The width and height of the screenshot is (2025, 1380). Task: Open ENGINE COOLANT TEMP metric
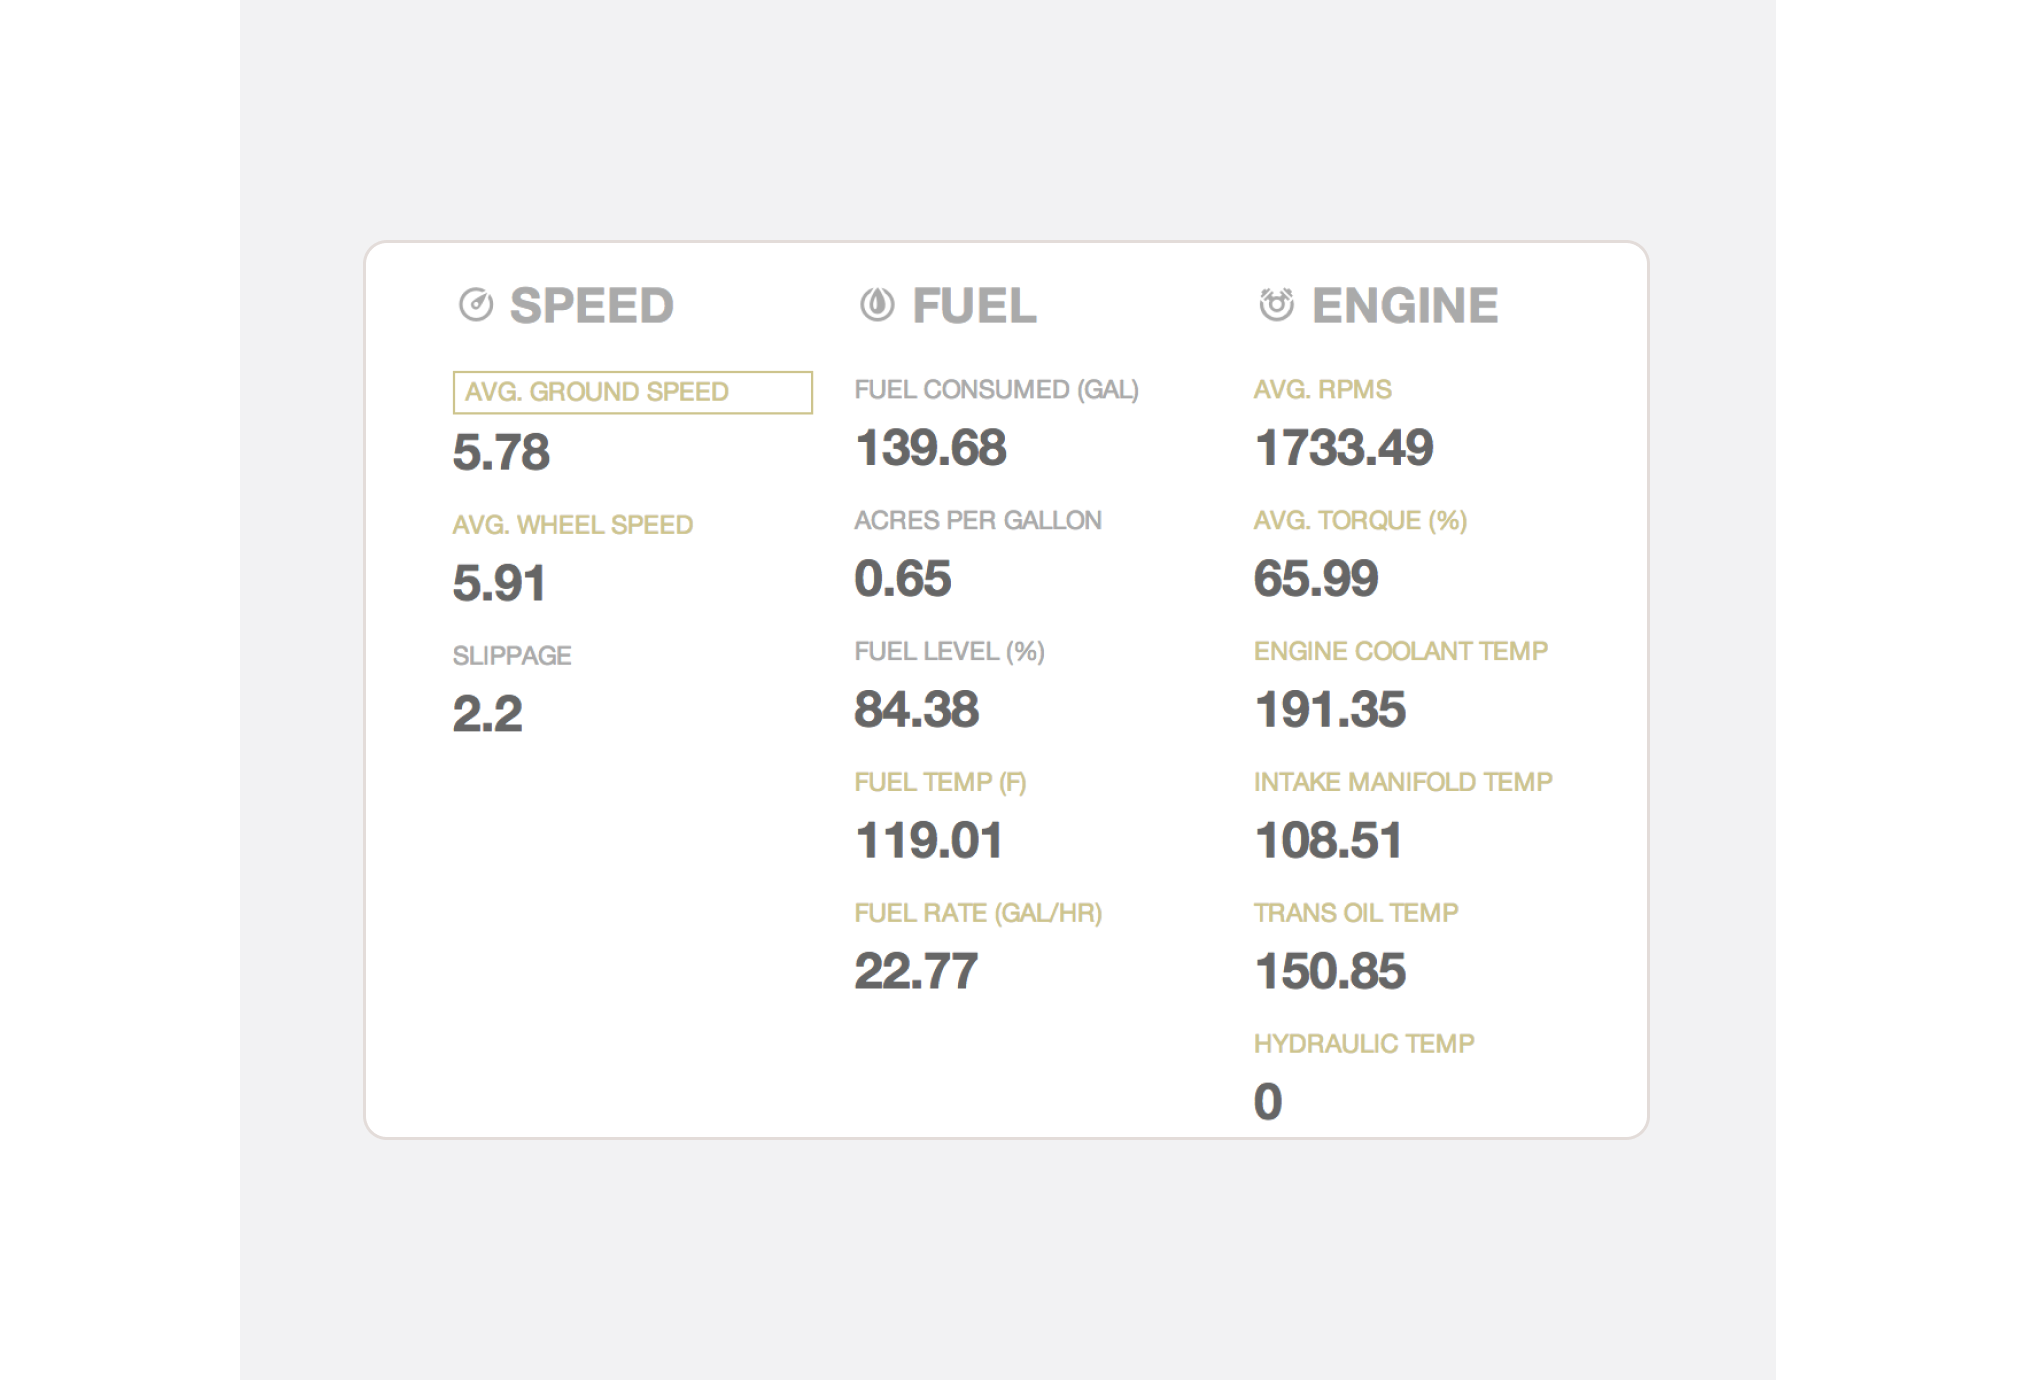pos(1400,652)
